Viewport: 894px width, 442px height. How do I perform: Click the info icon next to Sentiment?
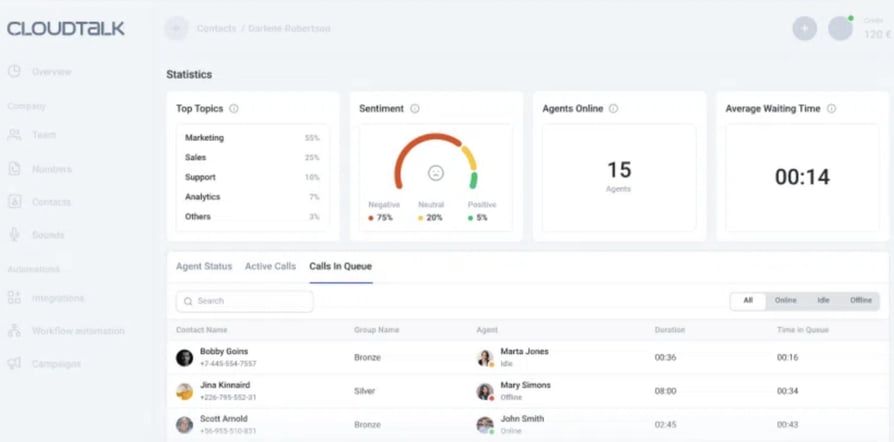tap(415, 108)
